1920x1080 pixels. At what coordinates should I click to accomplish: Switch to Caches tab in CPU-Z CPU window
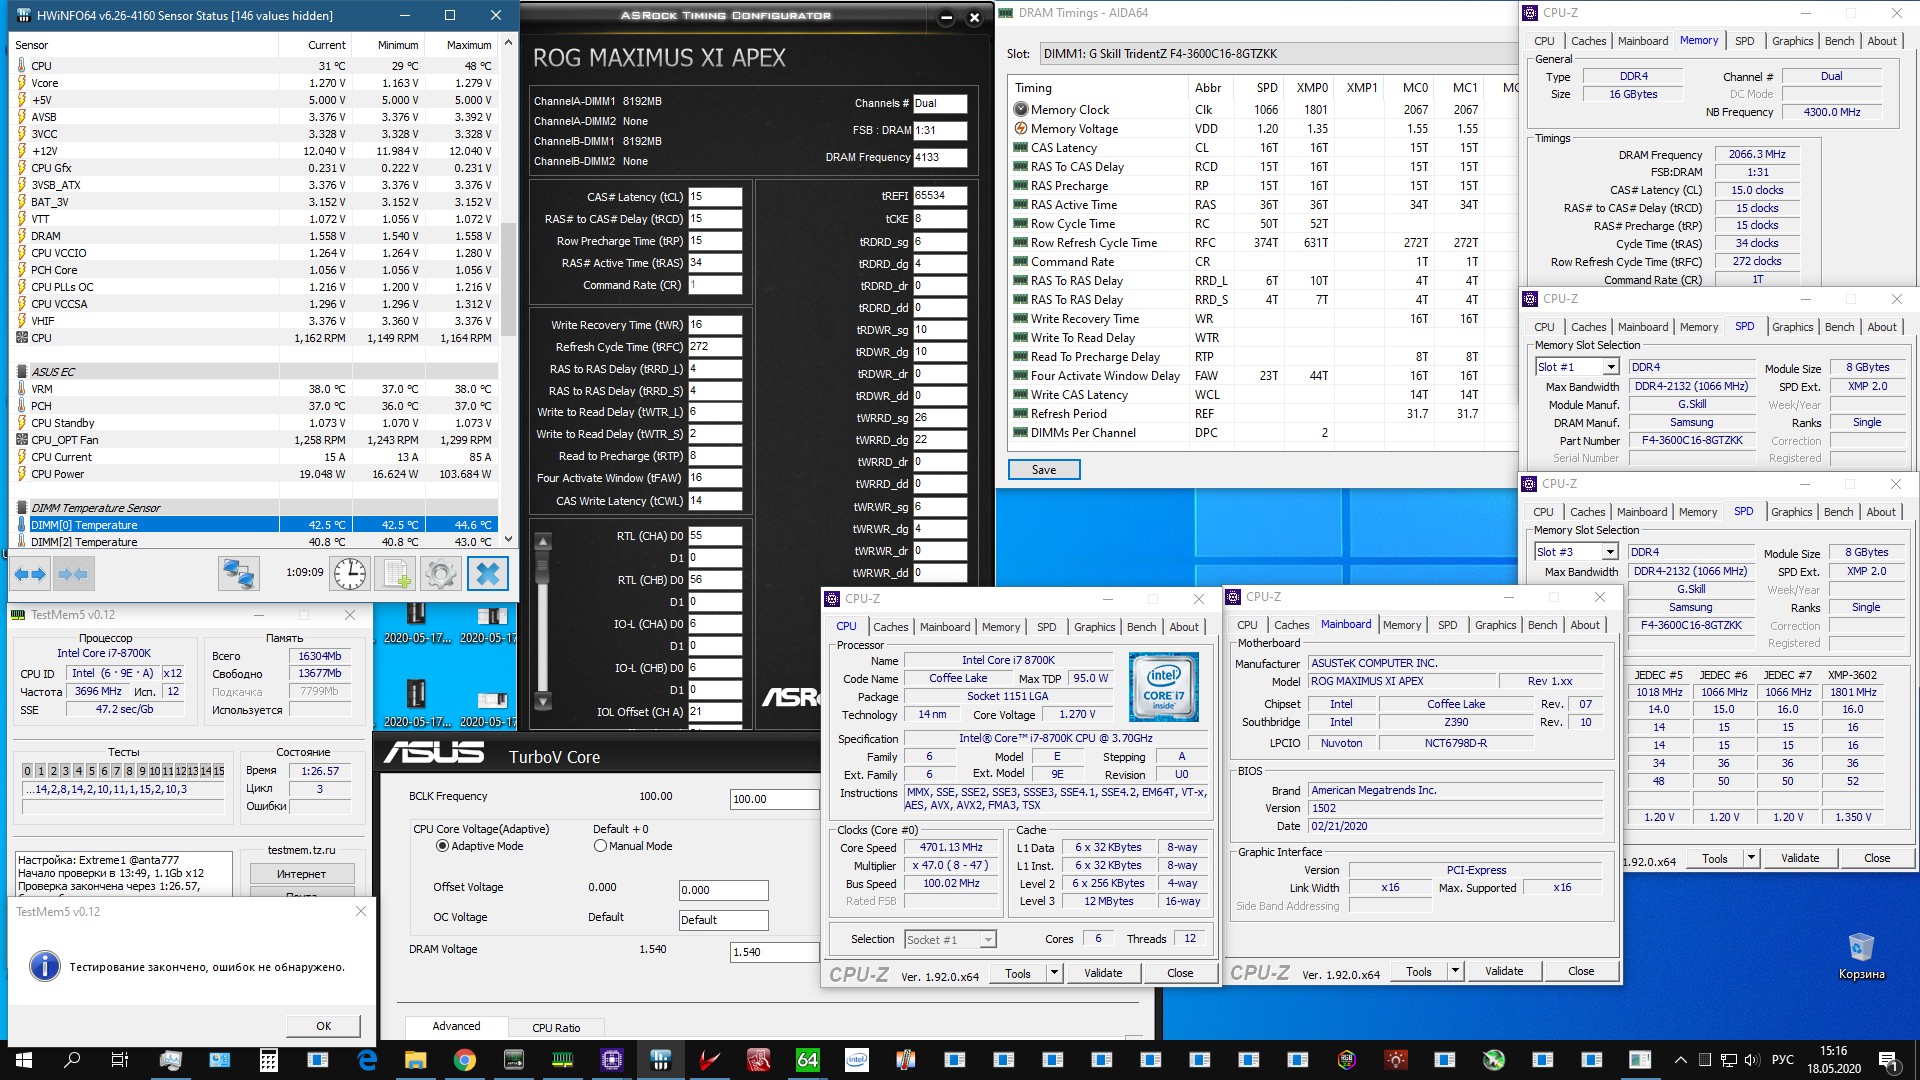click(x=890, y=627)
